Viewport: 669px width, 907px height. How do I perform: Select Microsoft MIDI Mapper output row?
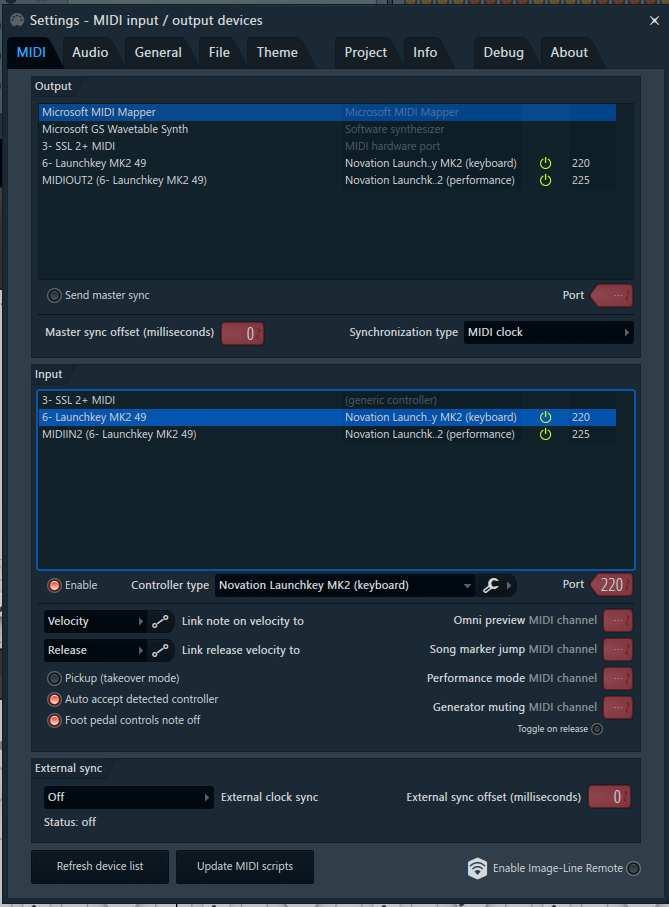pos(327,112)
